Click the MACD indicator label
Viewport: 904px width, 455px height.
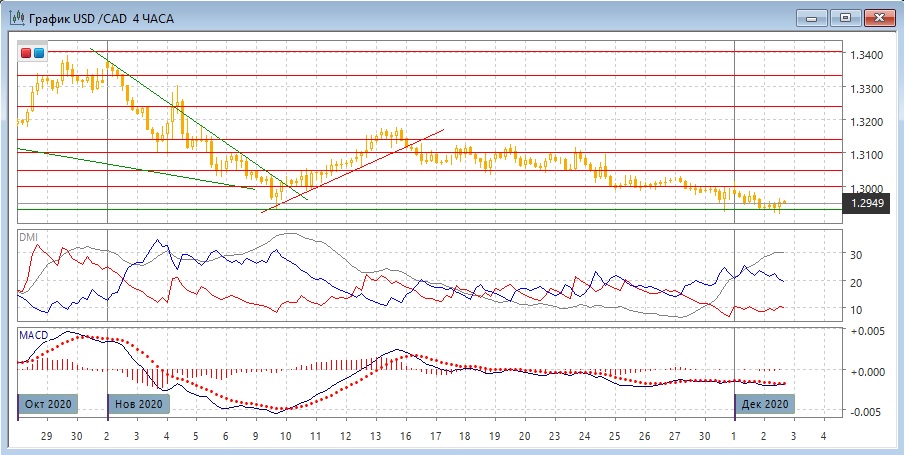click(34, 333)
